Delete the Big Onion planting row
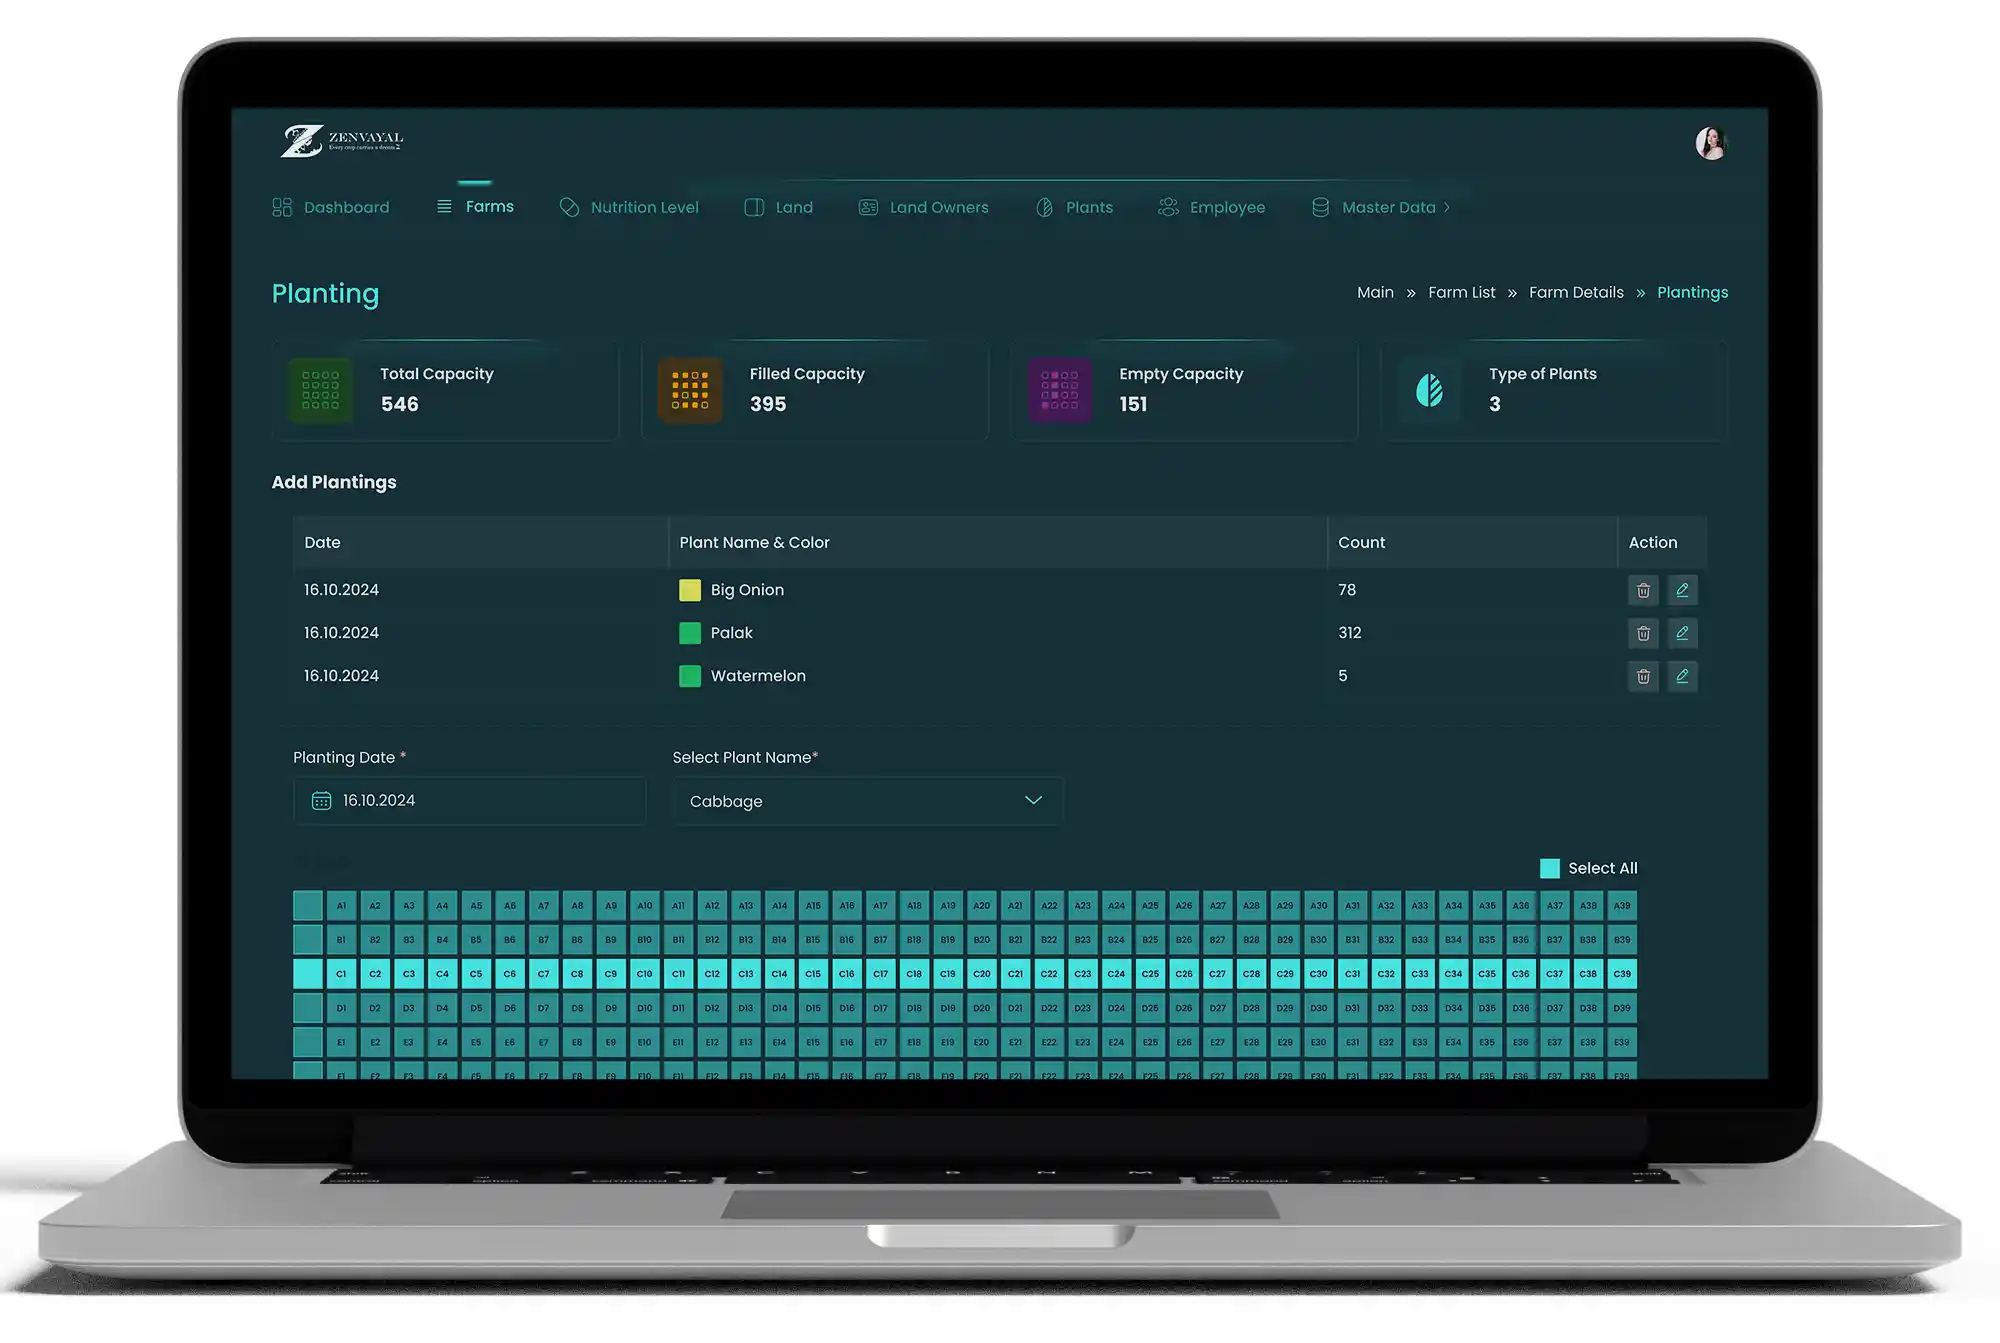Image resolution: width=2000 pixels, height=1343 pixels. point(1642,590)
